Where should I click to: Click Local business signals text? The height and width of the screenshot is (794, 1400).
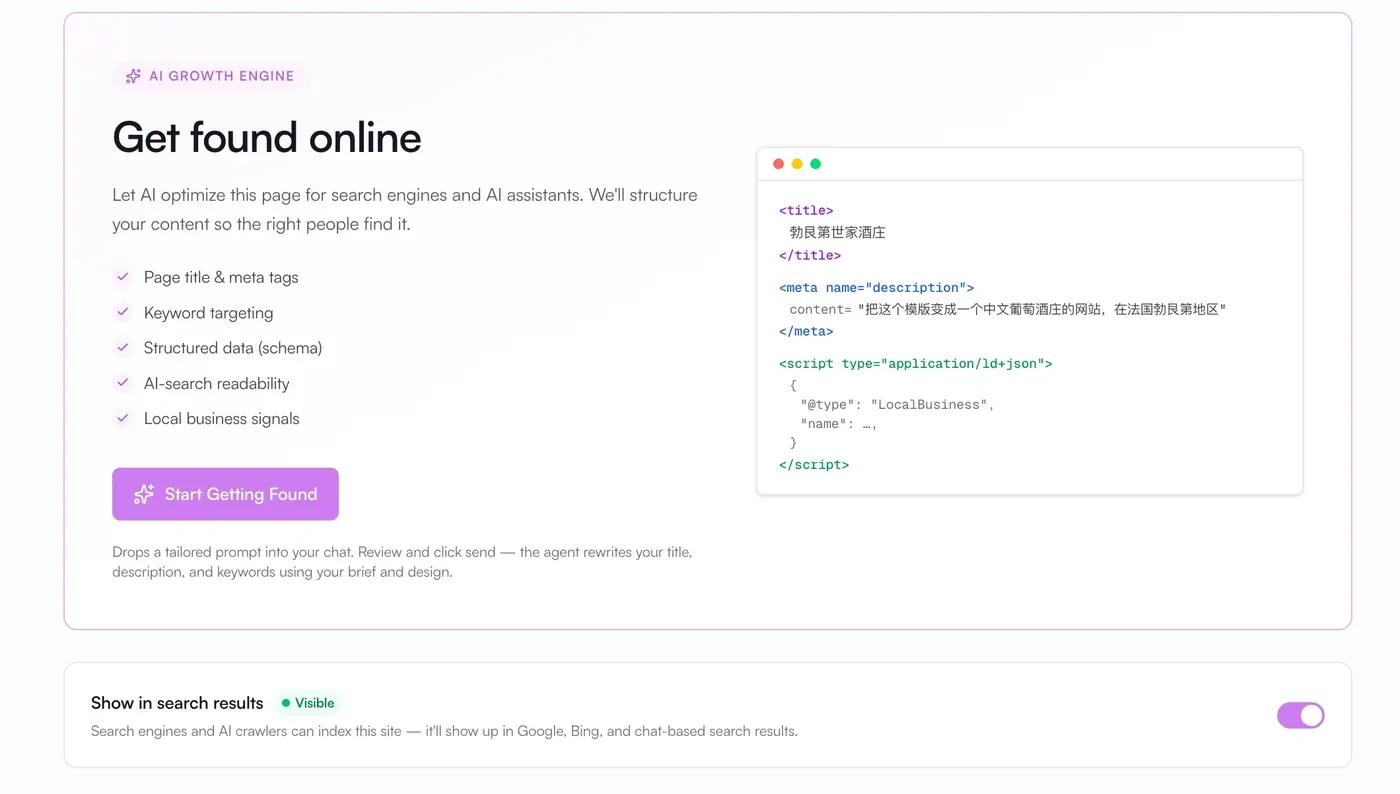click(x=221, y=418)
